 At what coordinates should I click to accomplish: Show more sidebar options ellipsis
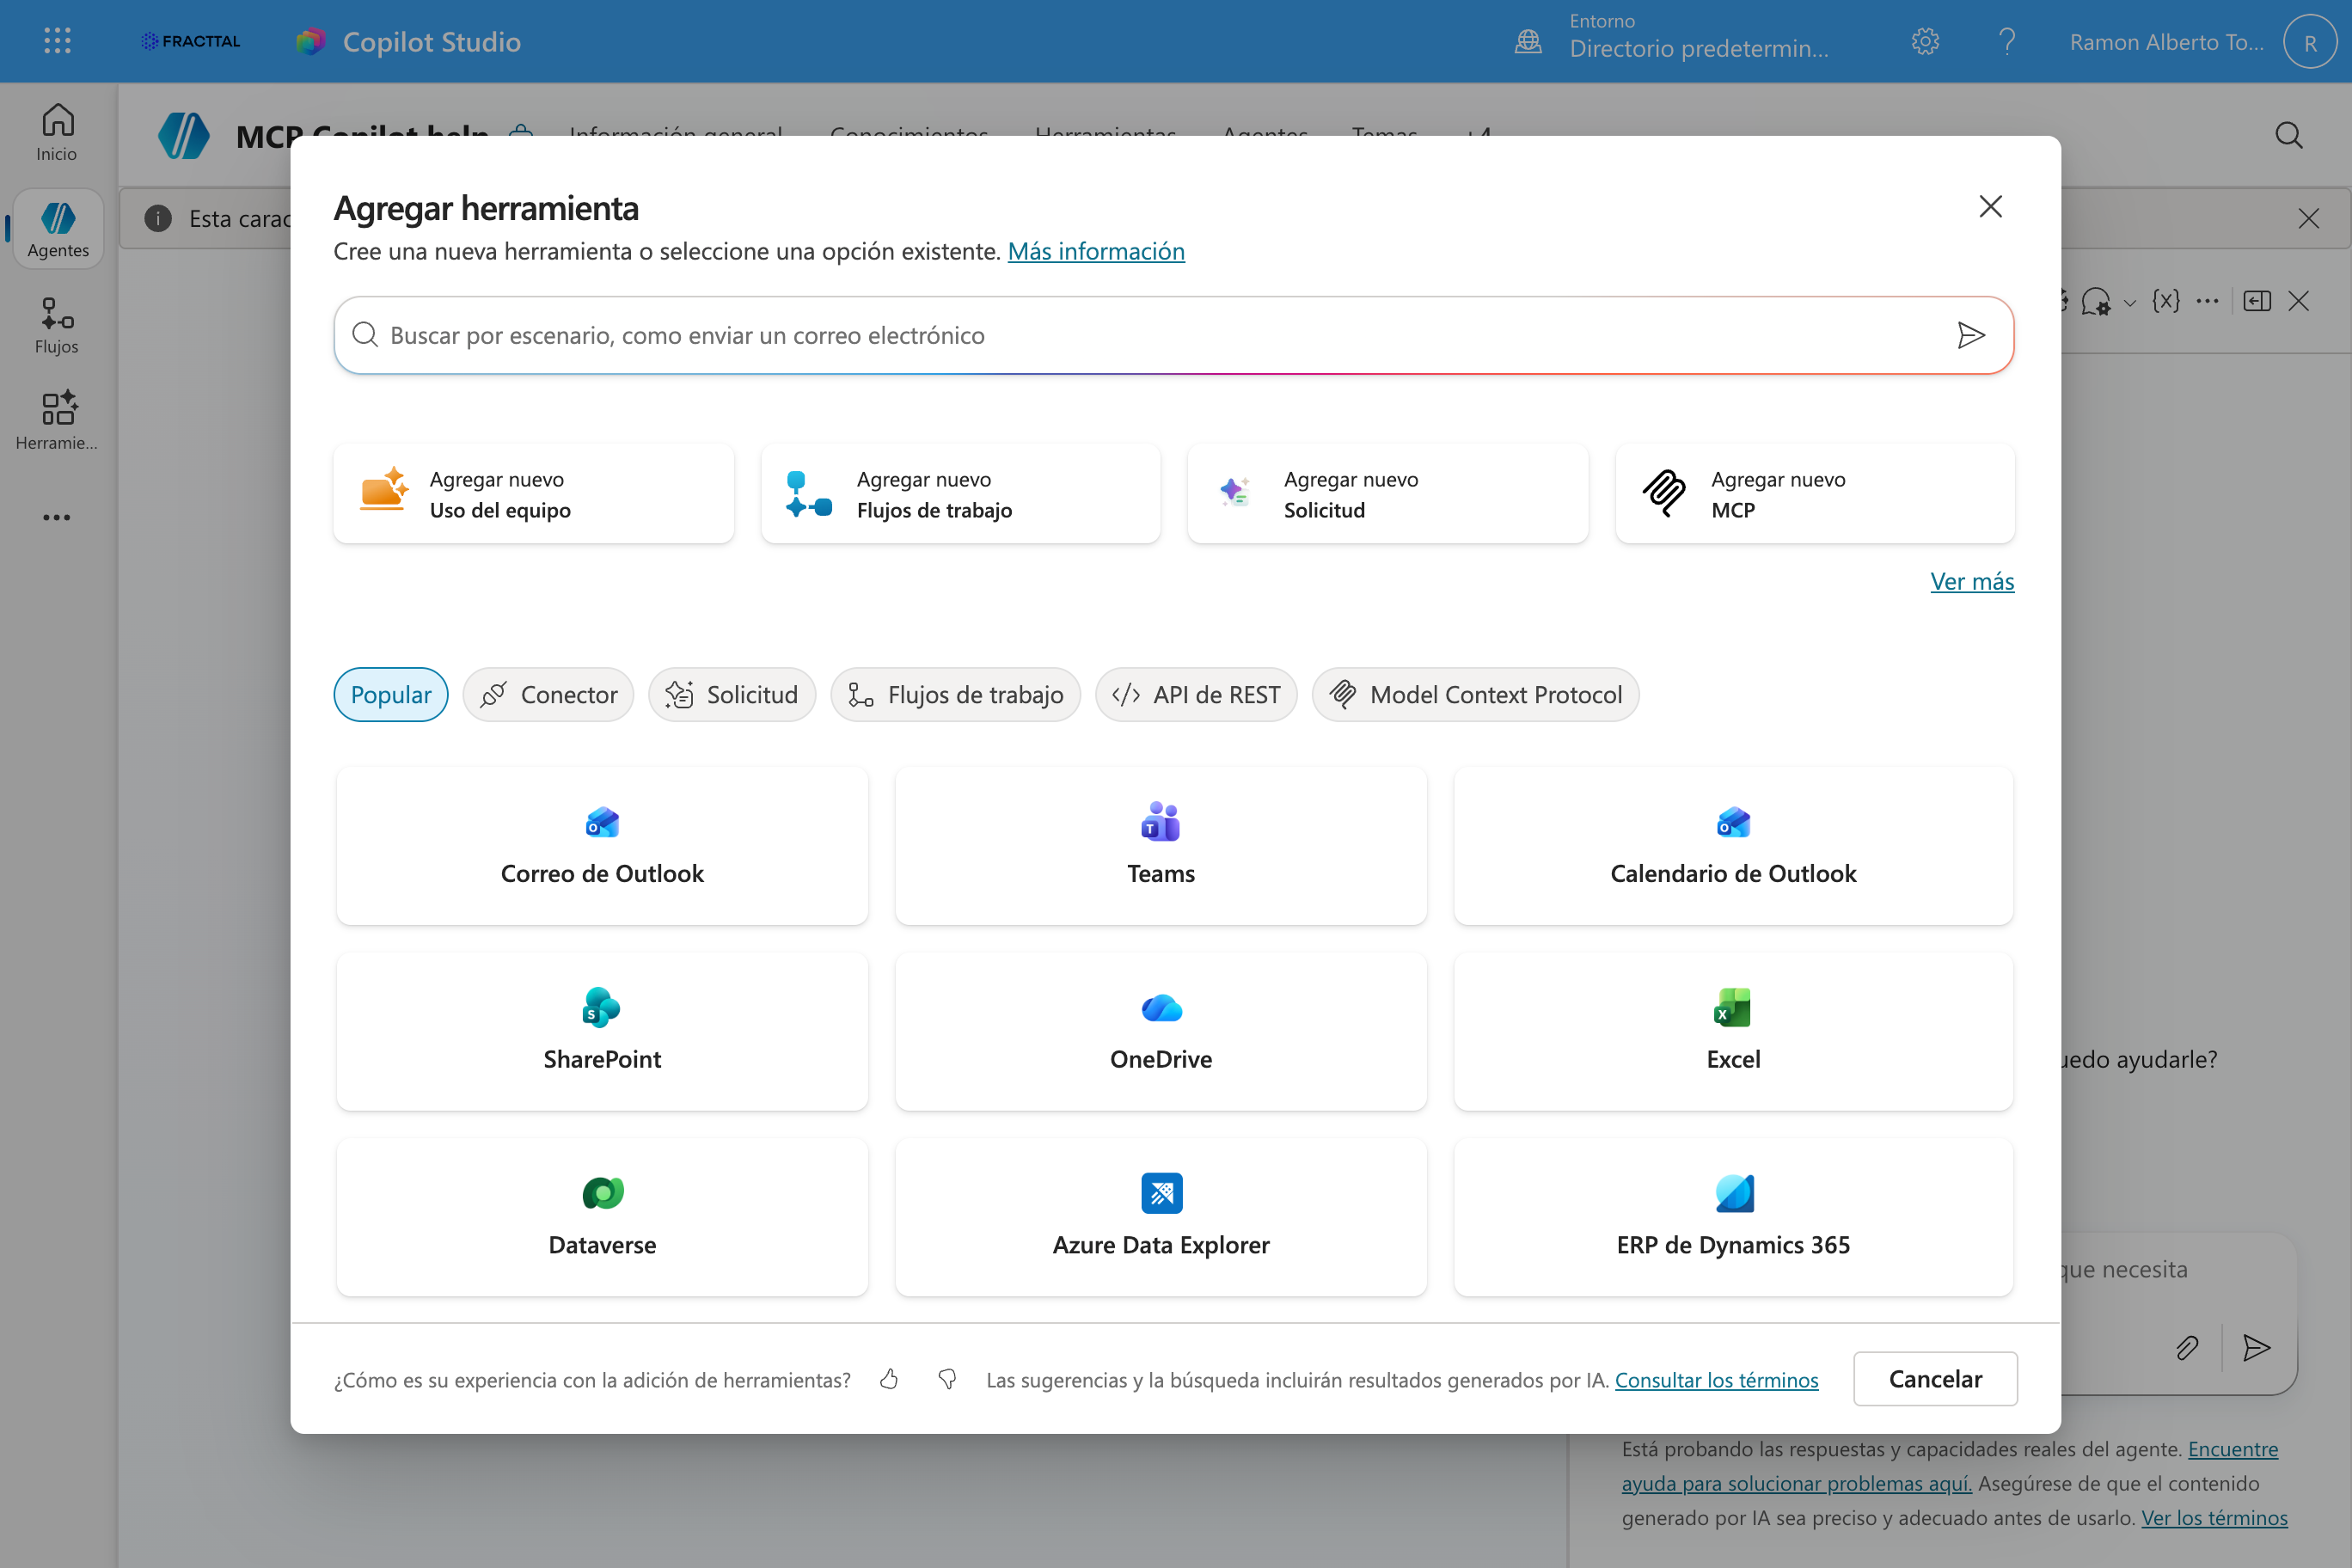click(57, 517)
